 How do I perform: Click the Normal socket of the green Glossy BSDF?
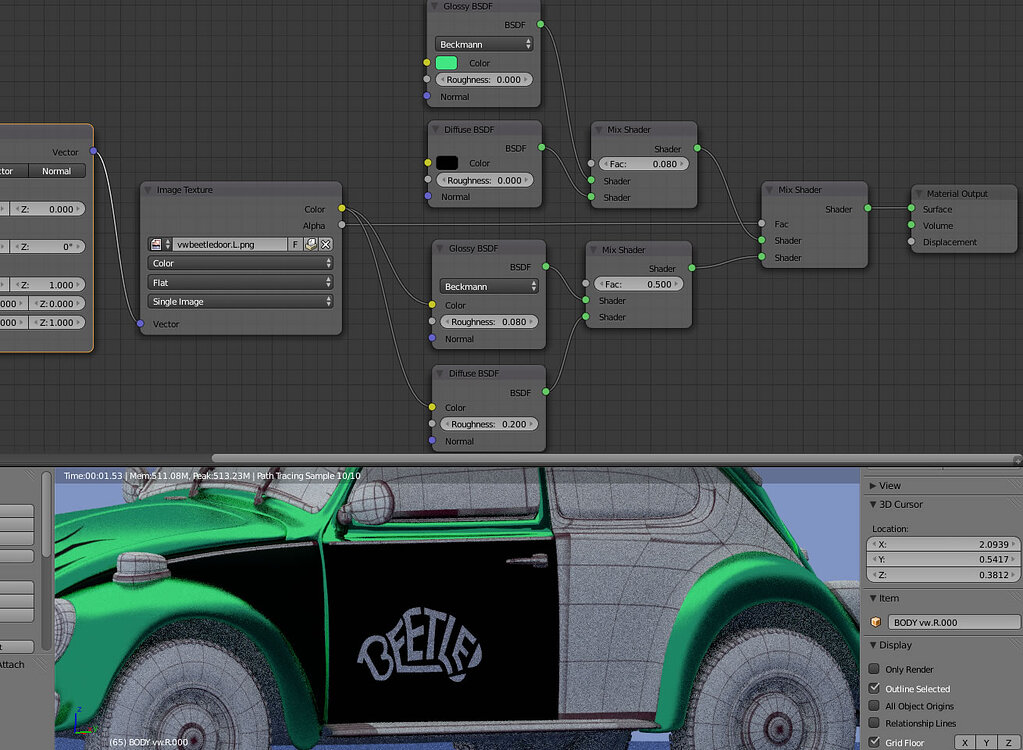click(427, 96)
